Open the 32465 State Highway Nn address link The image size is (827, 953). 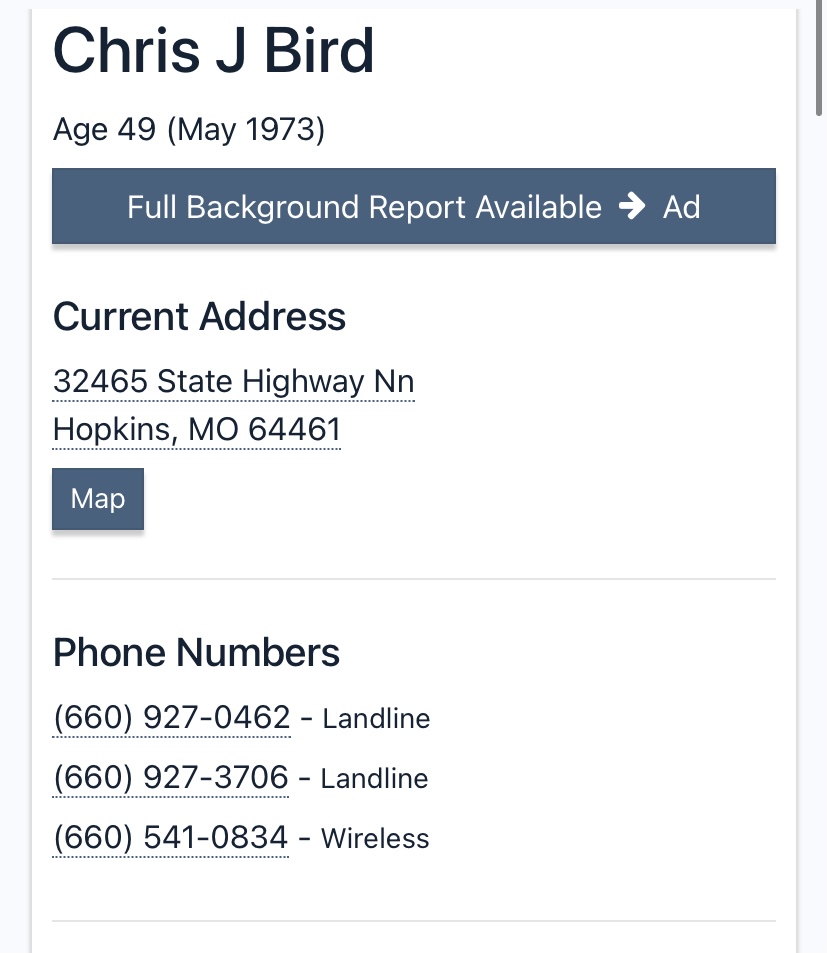click(x=234, y=382)
